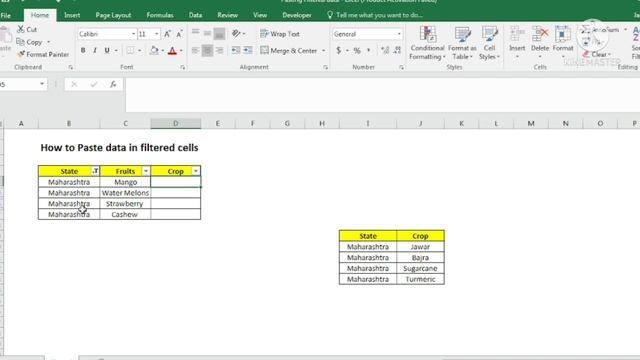
Task: Align text left
Action: coord(196,50)
